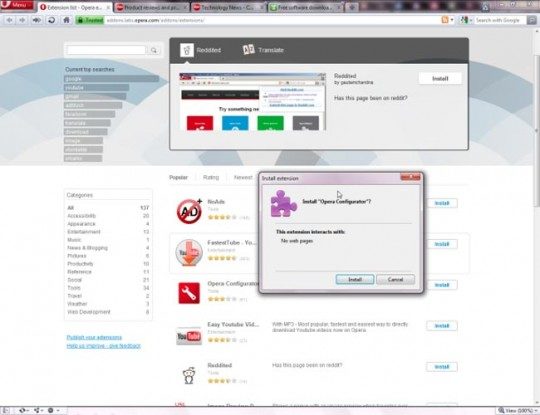Cancel the Install extension dialog
Screen dimensions: 540x415
[395, 279]
